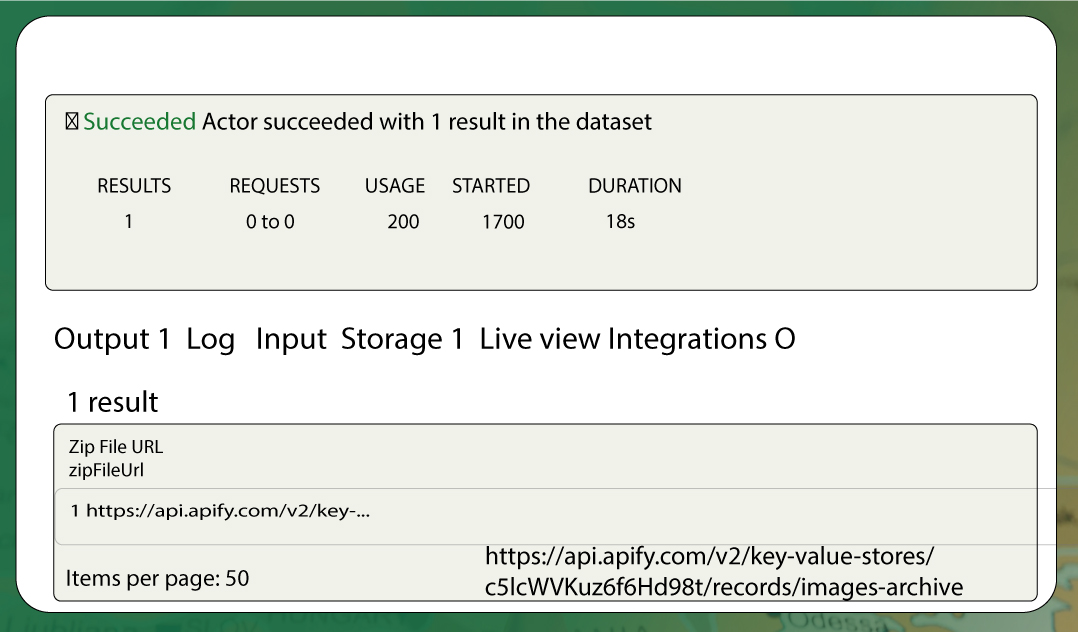Screen dimensions: 1078x632
Task: Click the STARTED value 1700
Action: click(x=503, y=221)
